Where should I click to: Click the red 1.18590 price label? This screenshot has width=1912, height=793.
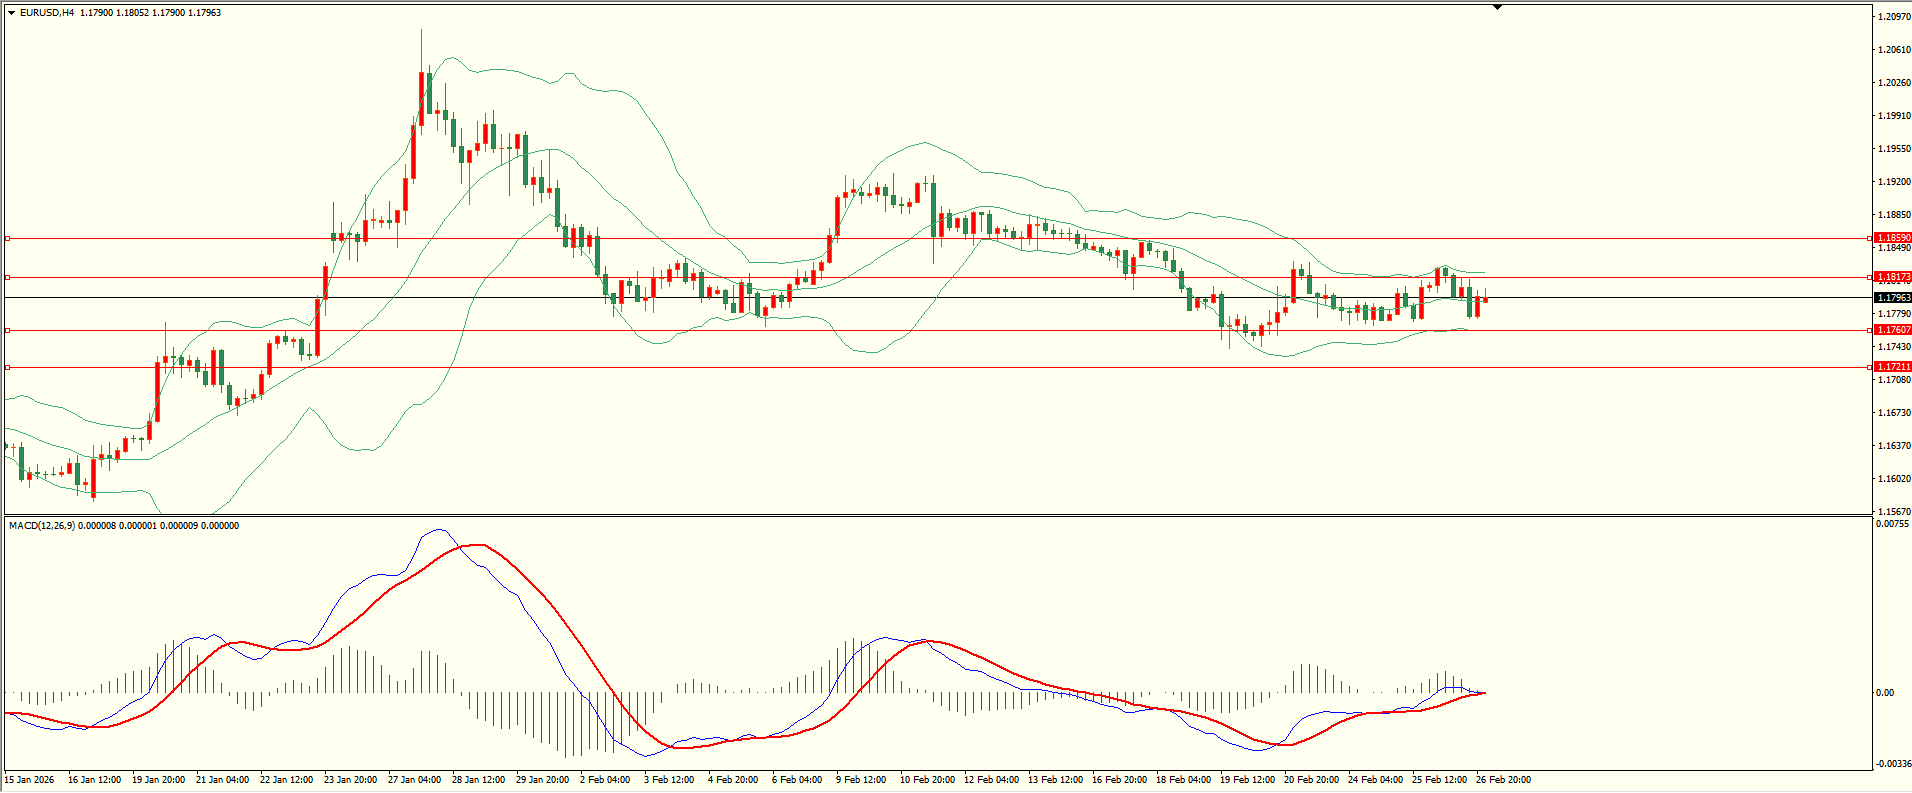tap(1892, 238)
